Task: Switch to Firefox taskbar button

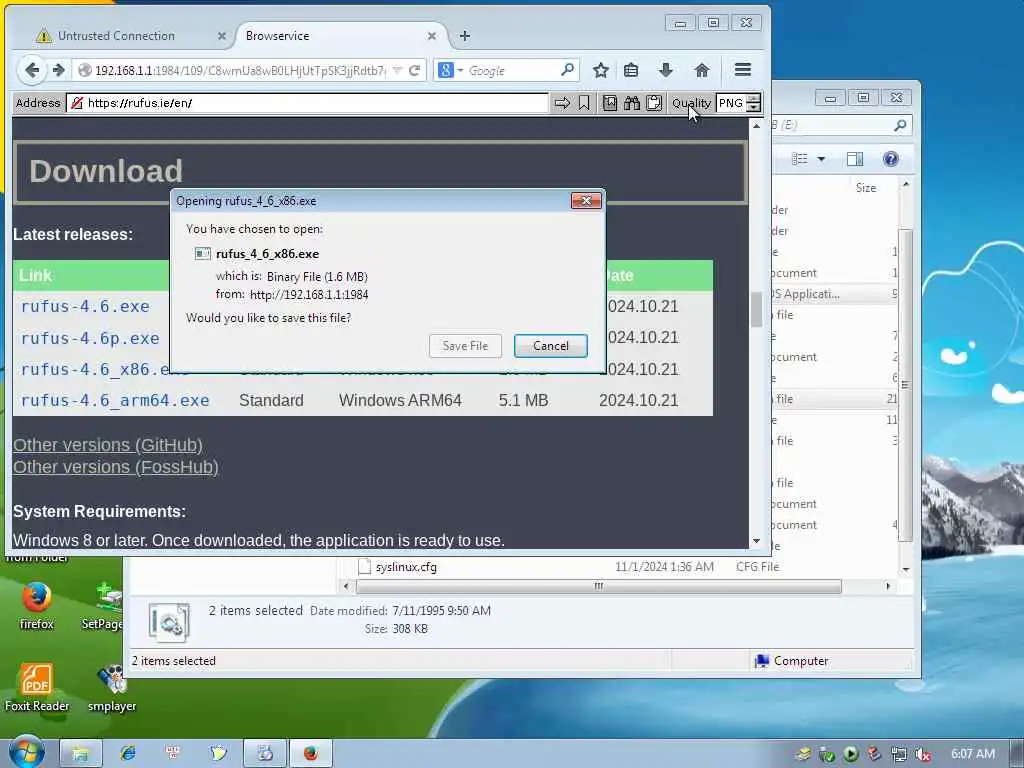Action: tap(311, 754)
